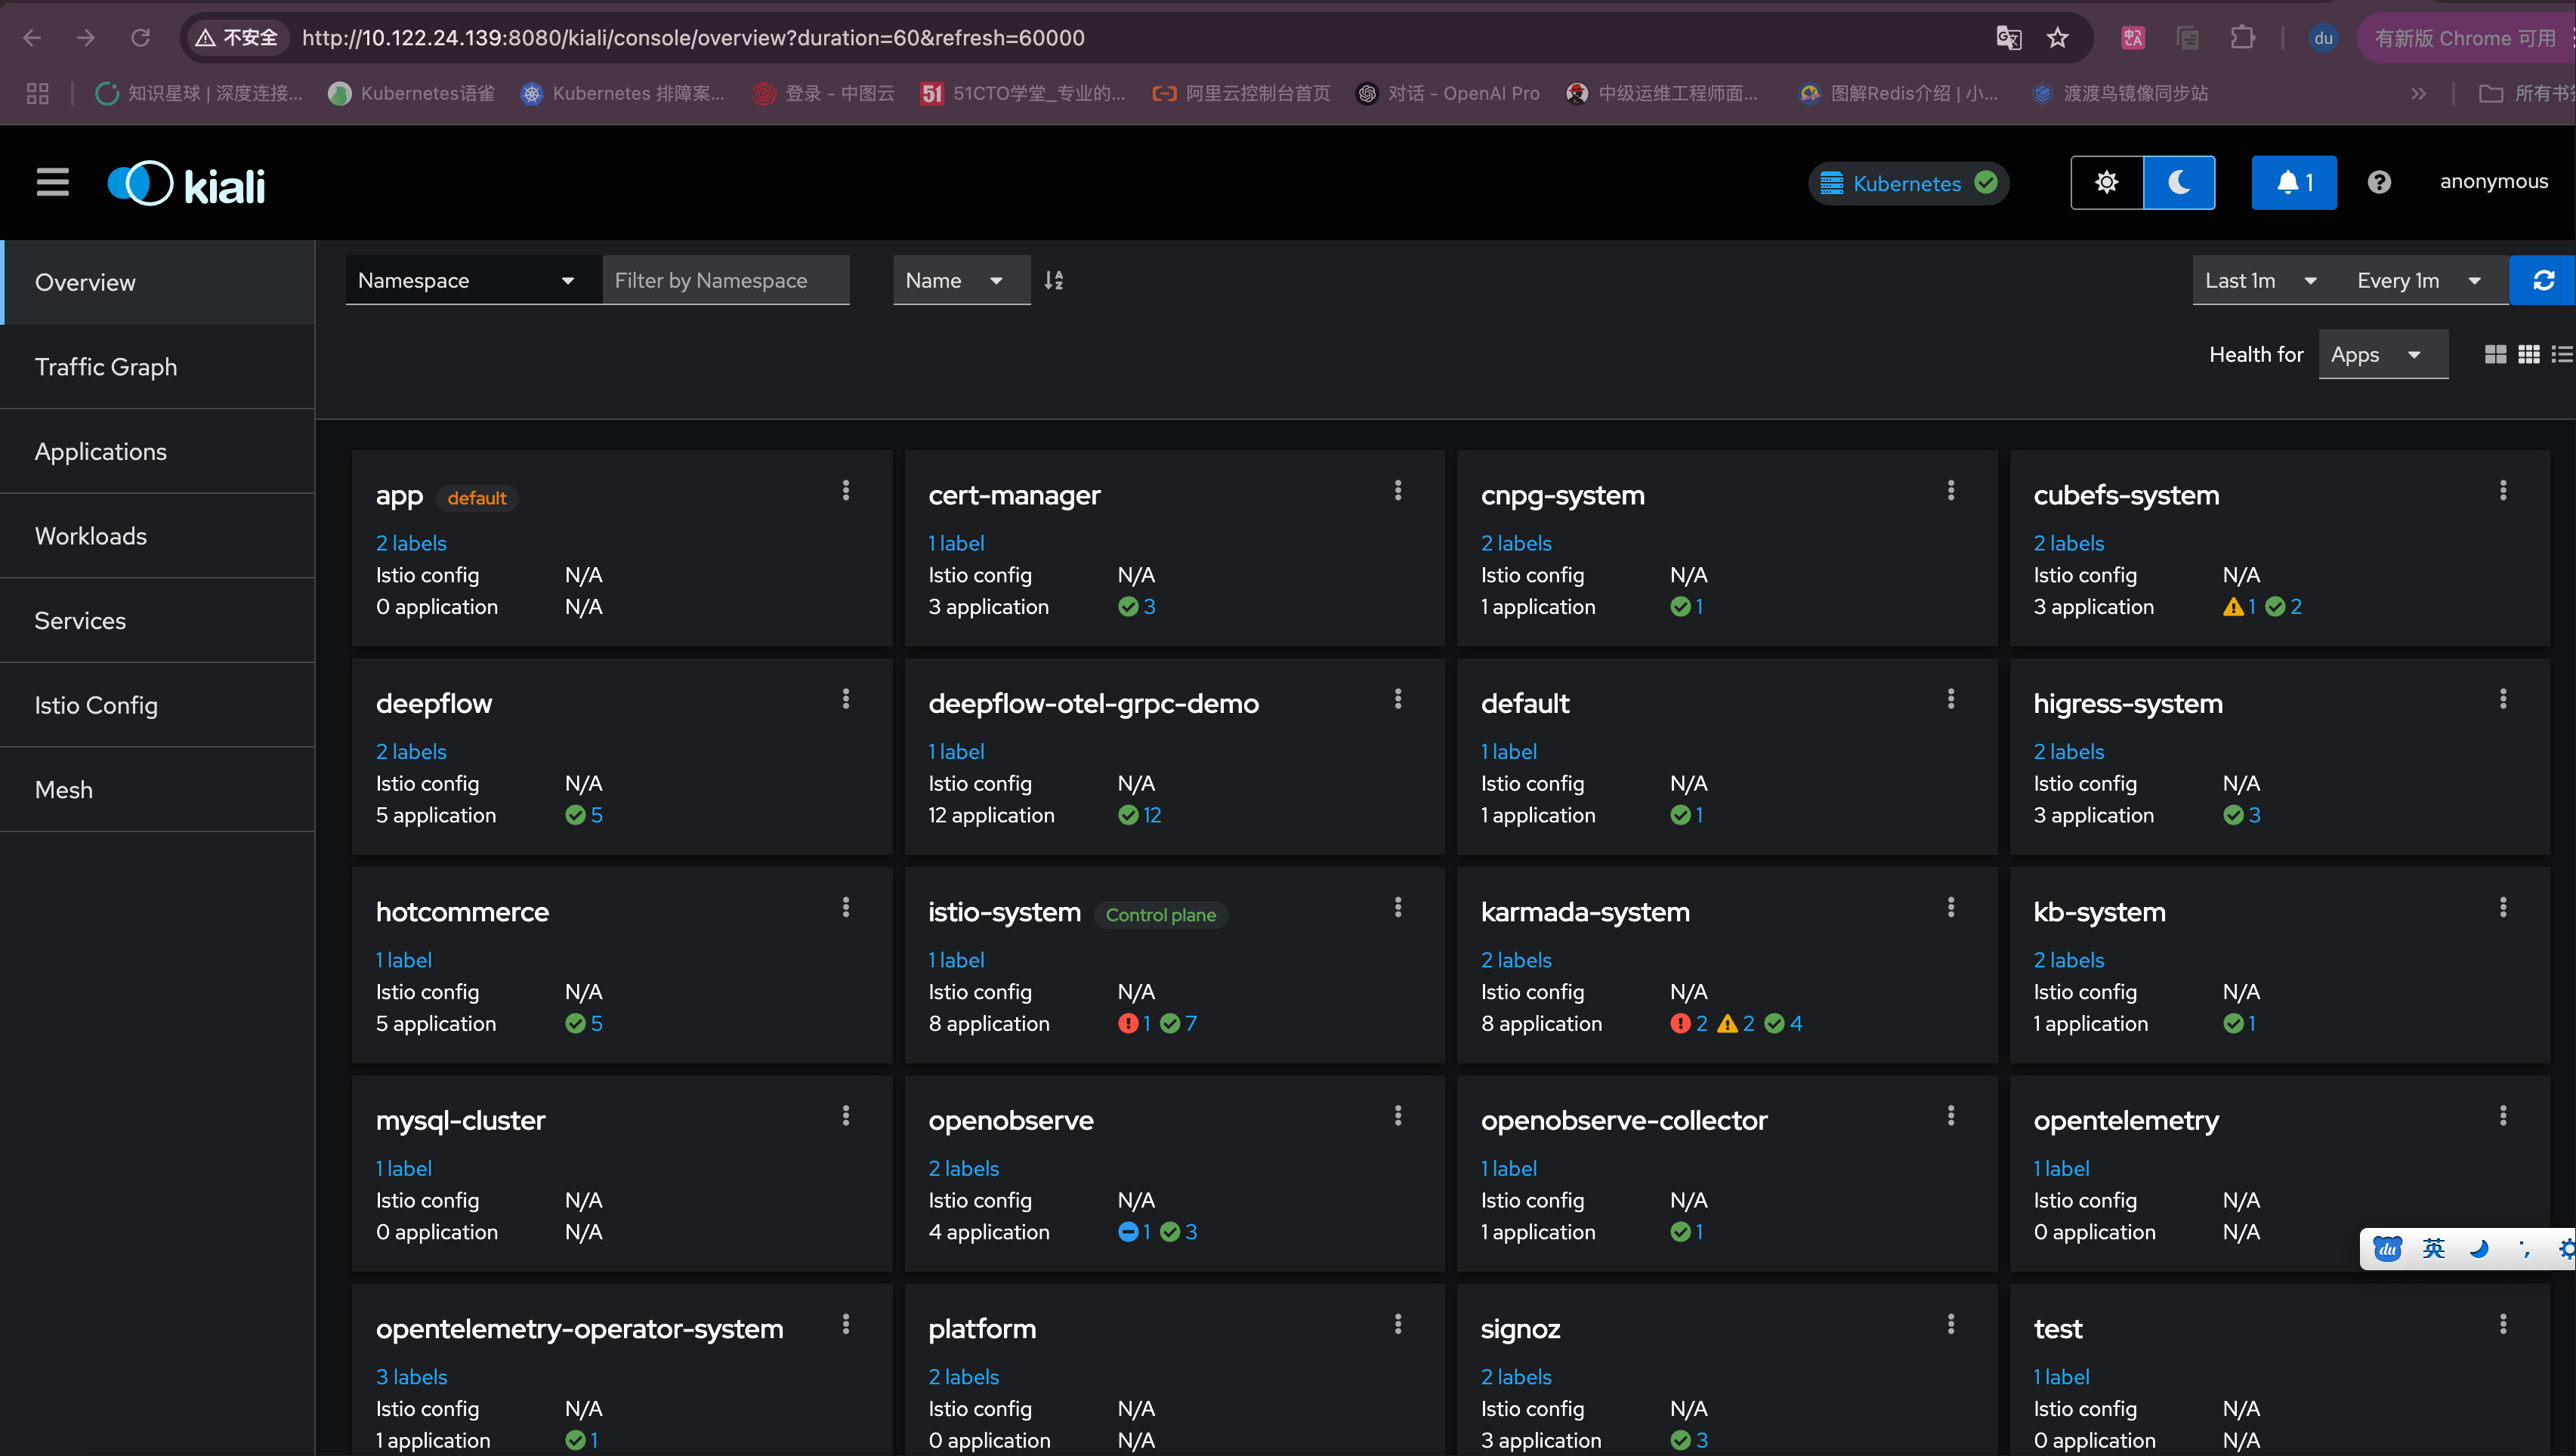Viewport: 2576px width, 1456px height.
Task: Open the Services page
Action: (158, 620)
